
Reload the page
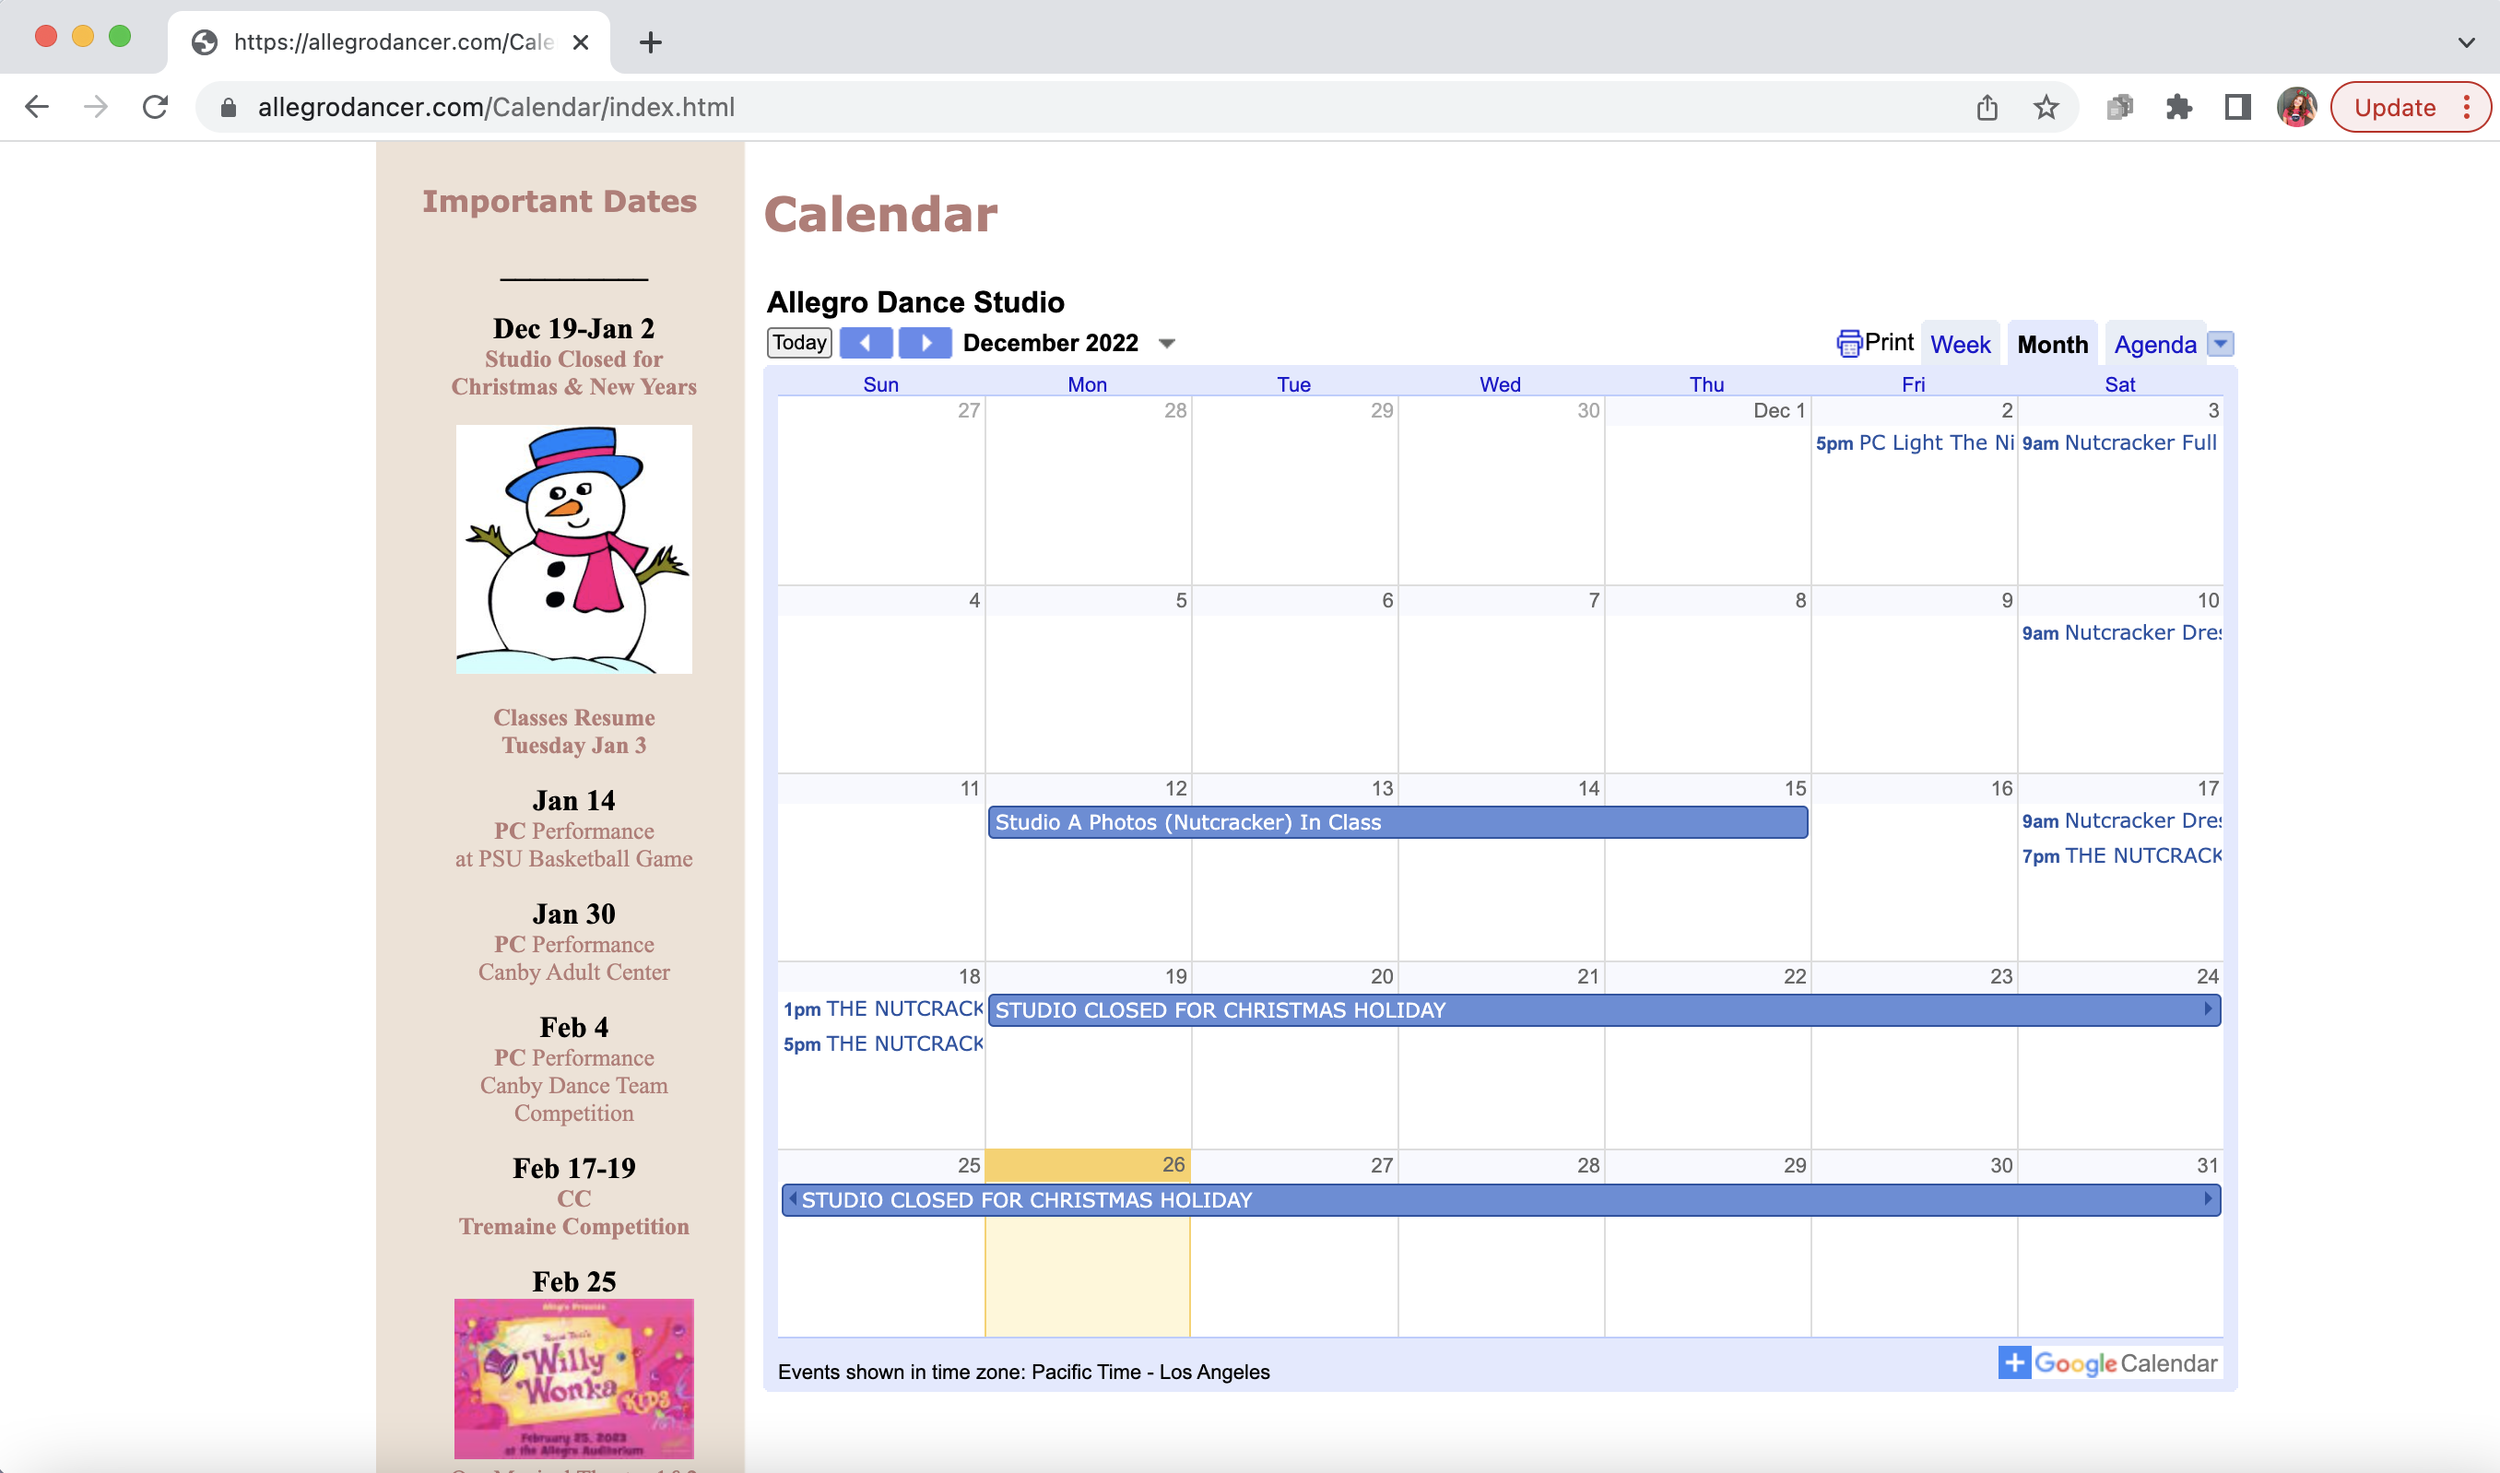155,107
